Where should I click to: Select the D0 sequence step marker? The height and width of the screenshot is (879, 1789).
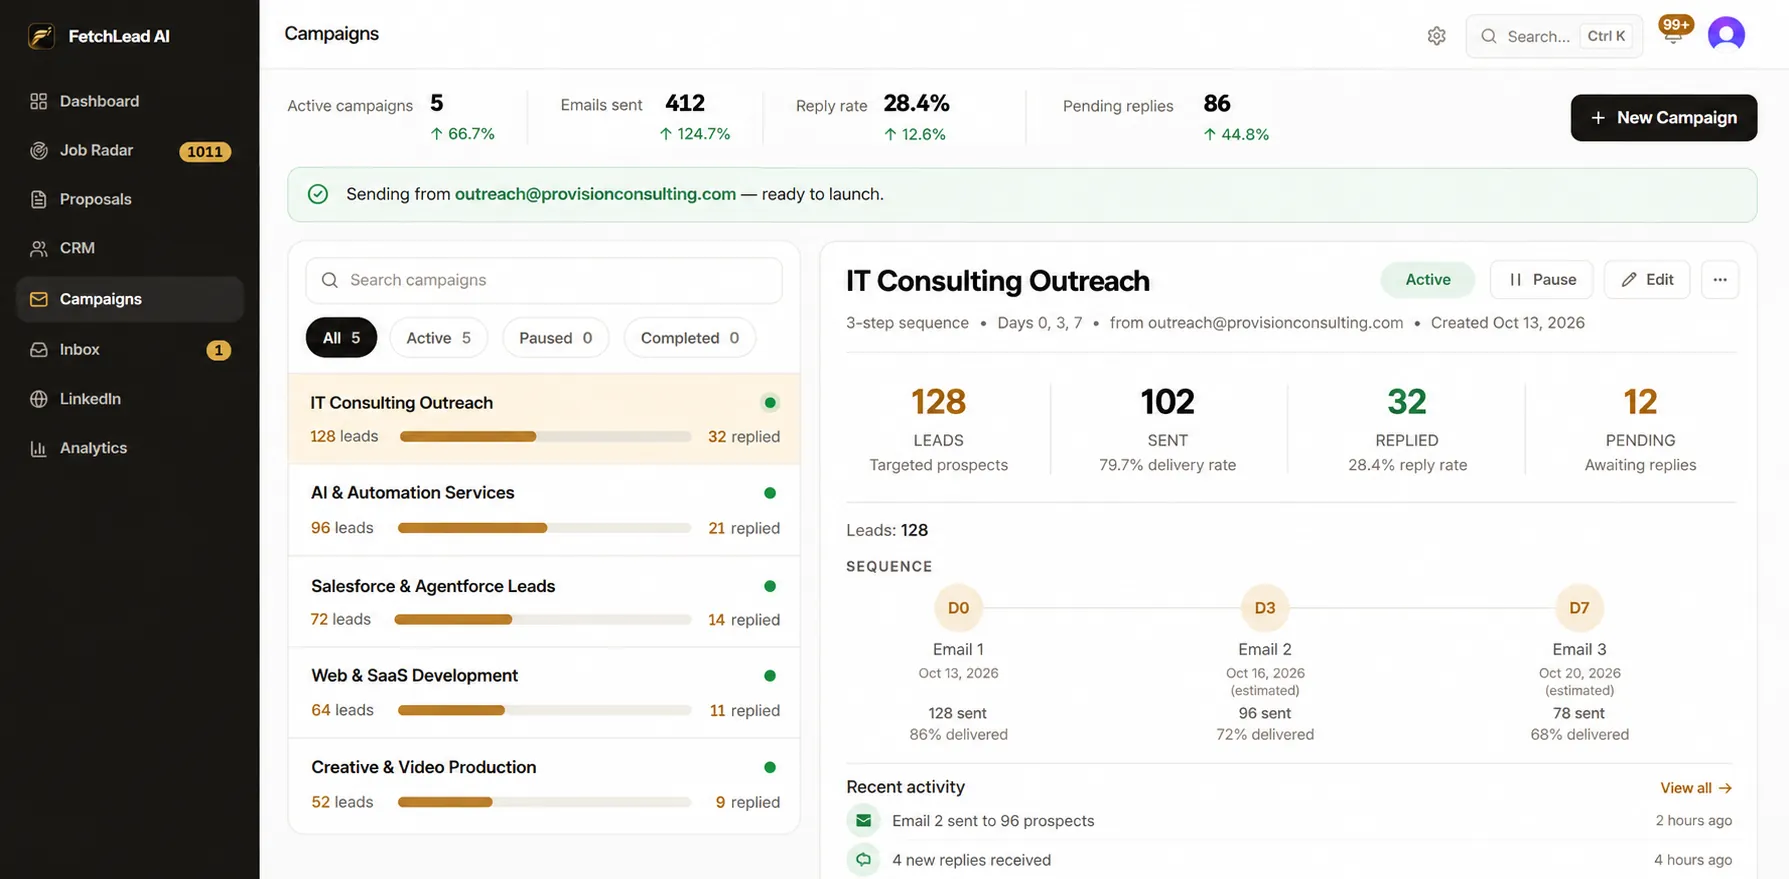click(x=958, y=608)
